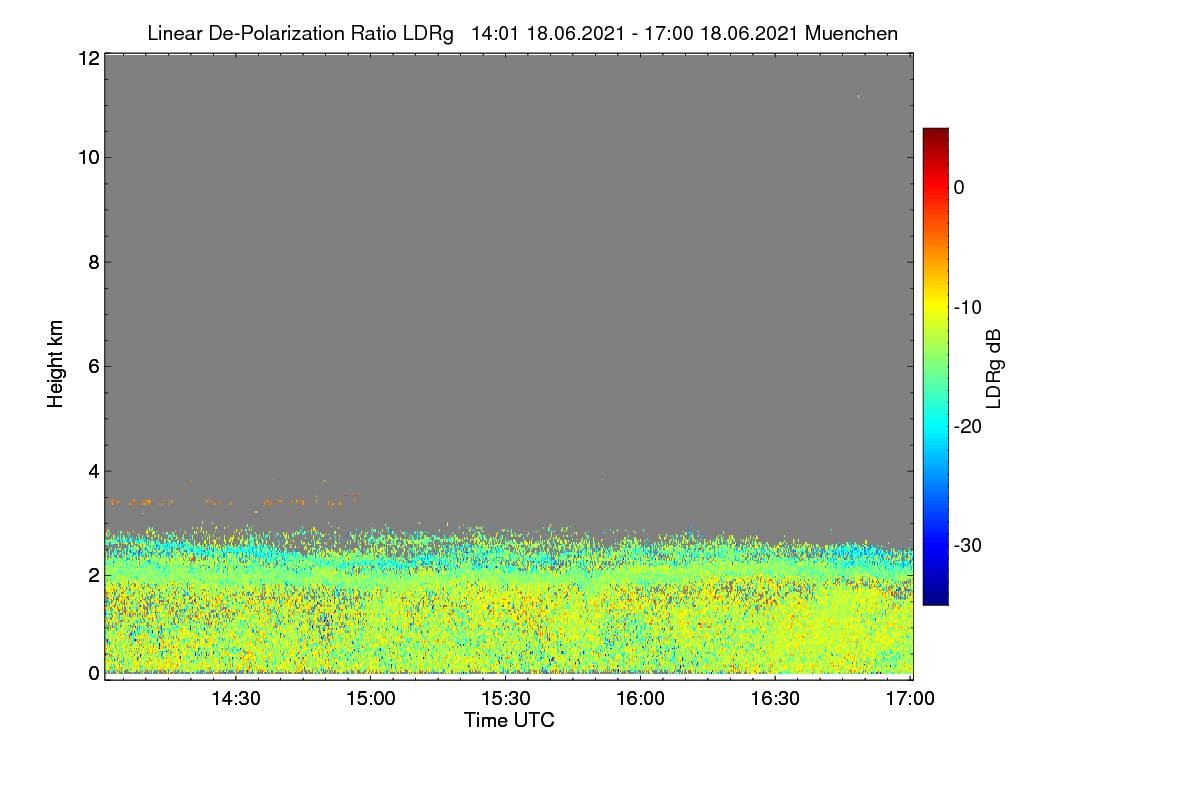Click the 12 km height tick label
1200x800 pixels.
[88, 58]
